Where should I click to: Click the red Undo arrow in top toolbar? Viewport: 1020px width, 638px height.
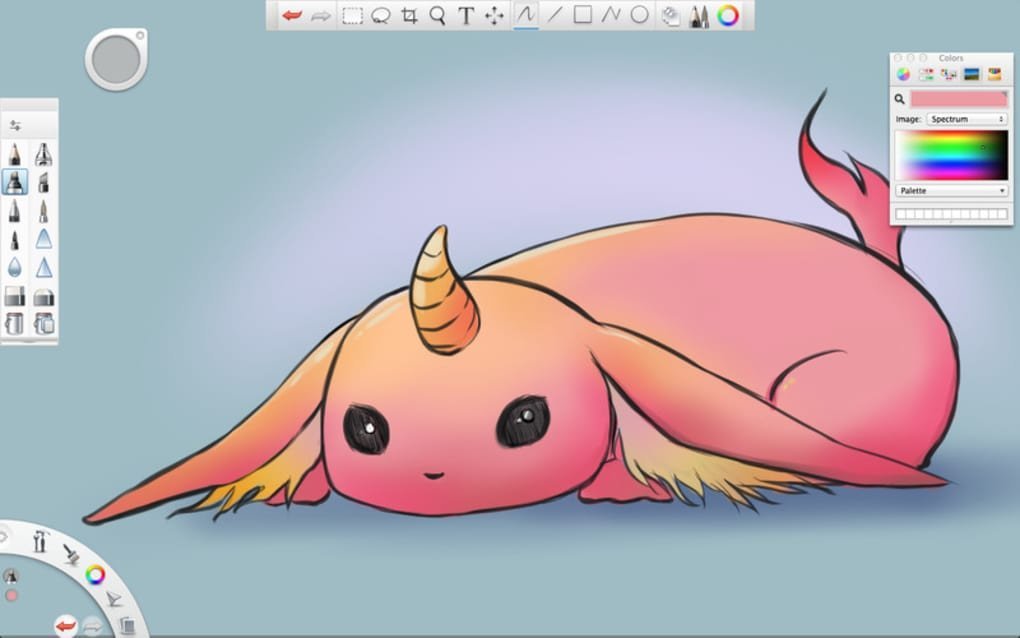tap(292, 15)
